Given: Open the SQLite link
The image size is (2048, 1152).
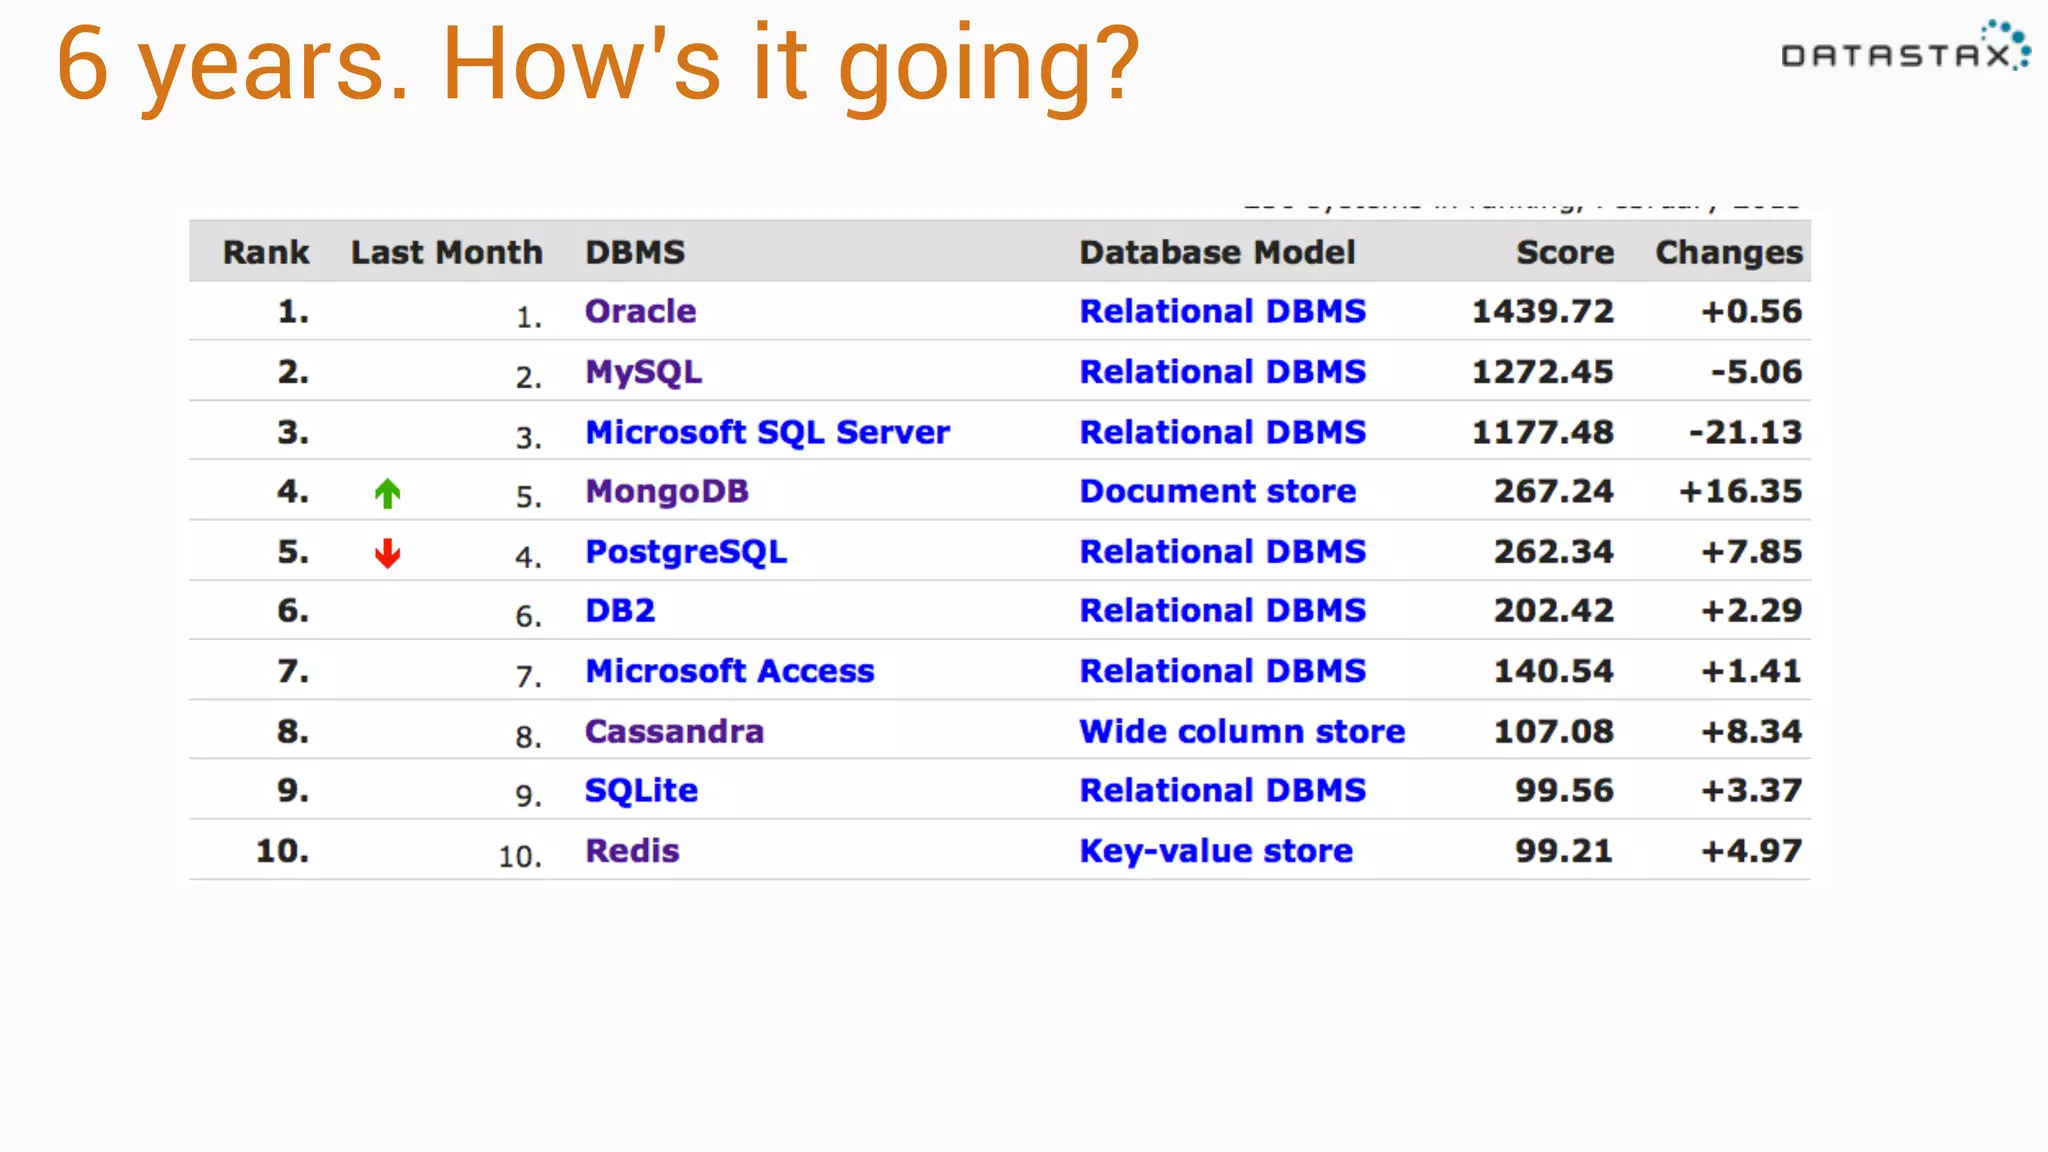Looking at the screenshot, I should click(x=641, y=790).
